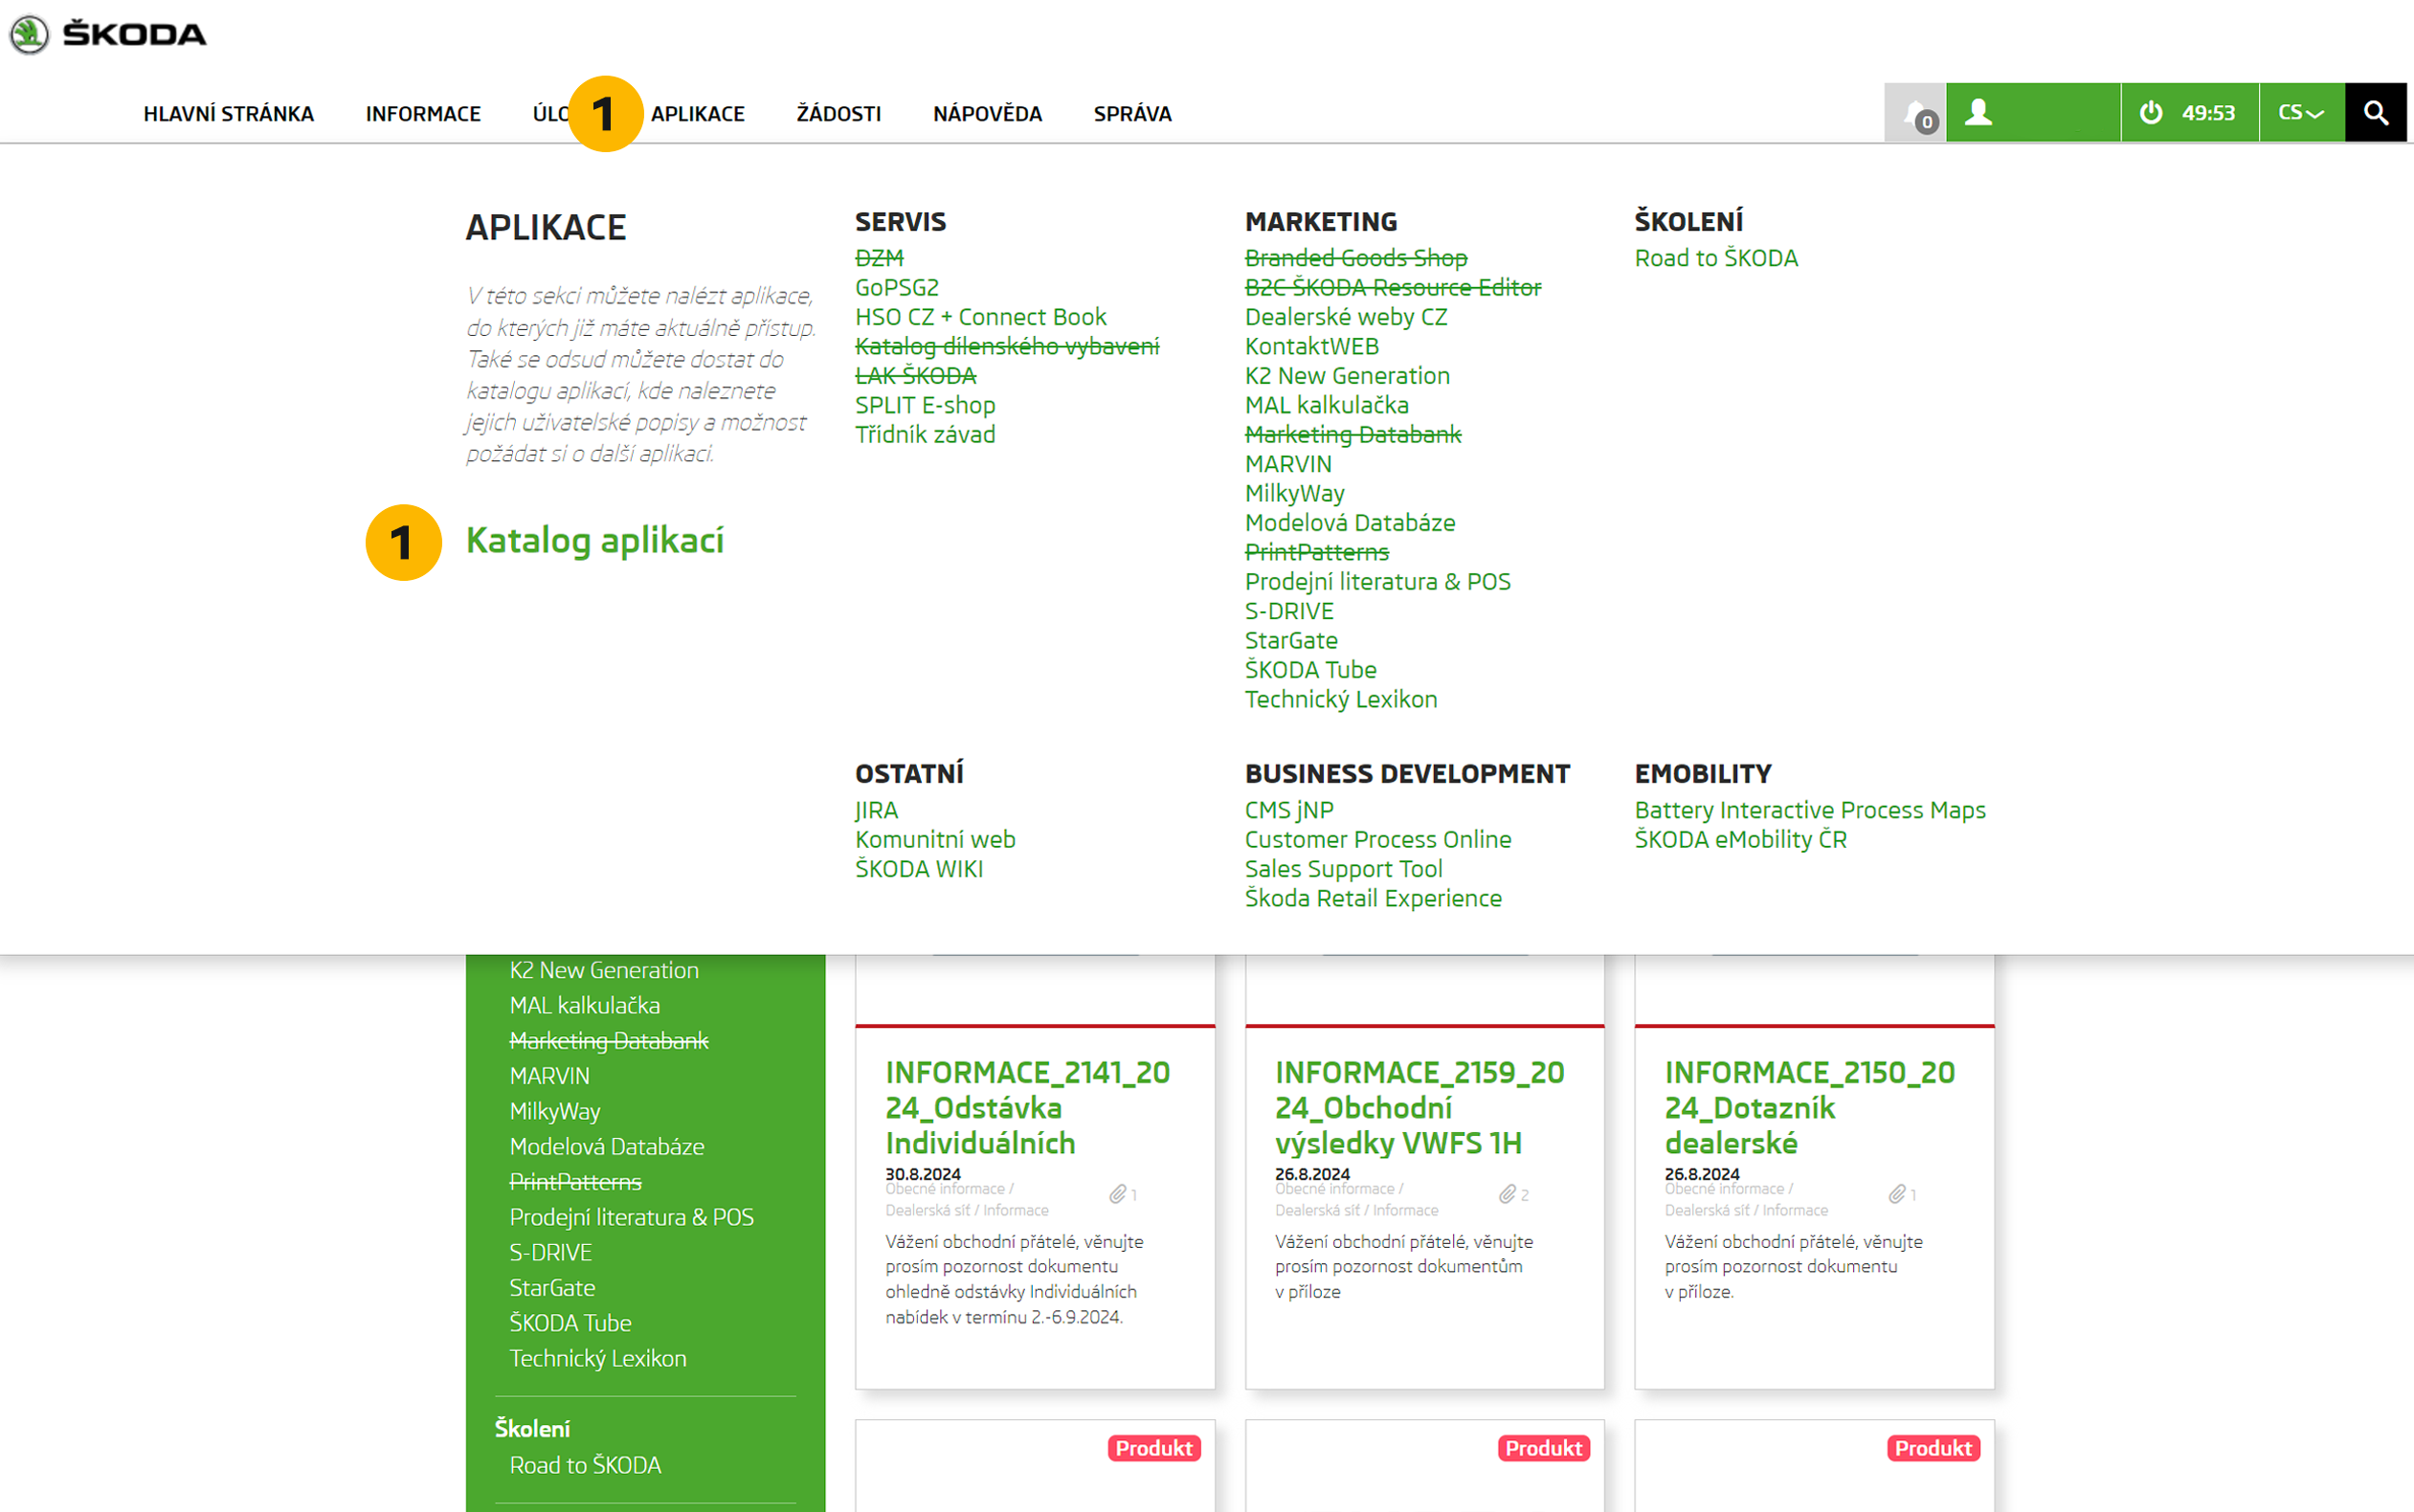Viewport: 2414px width, 1512px height.
Task: Open MARVIN in the mega menu
Action: point(1288,464)
